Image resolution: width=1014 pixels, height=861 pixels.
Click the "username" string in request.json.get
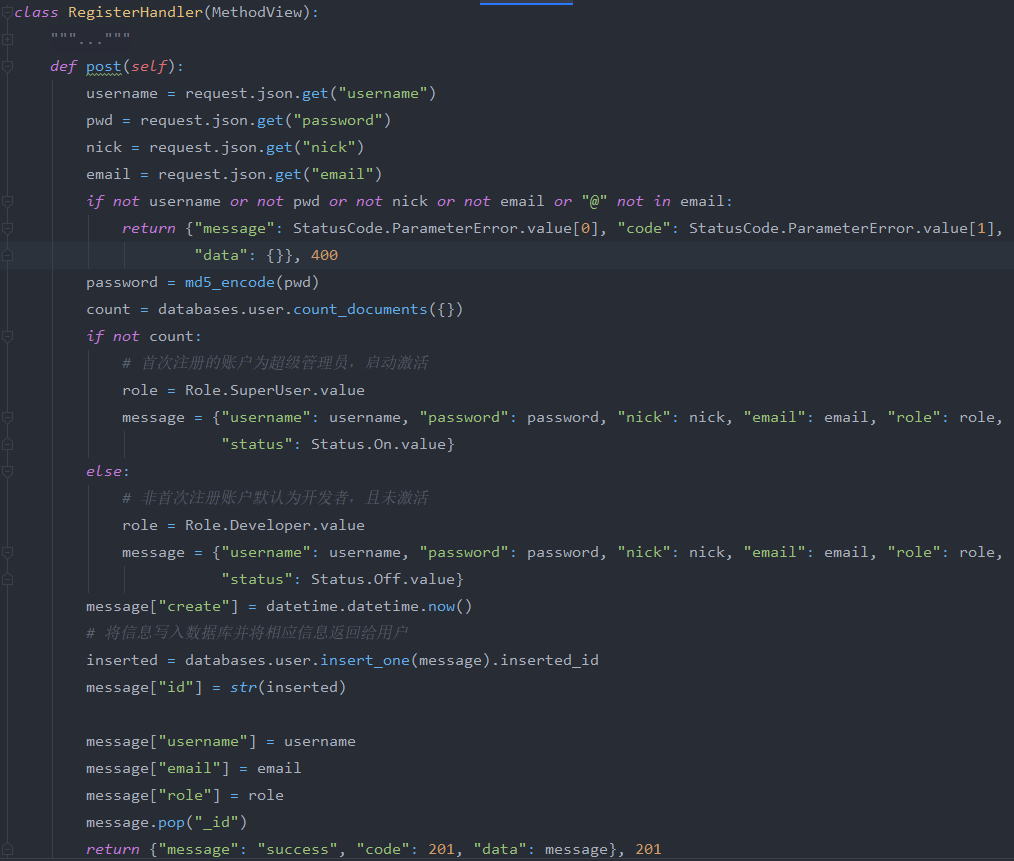[x=383, y=93]
